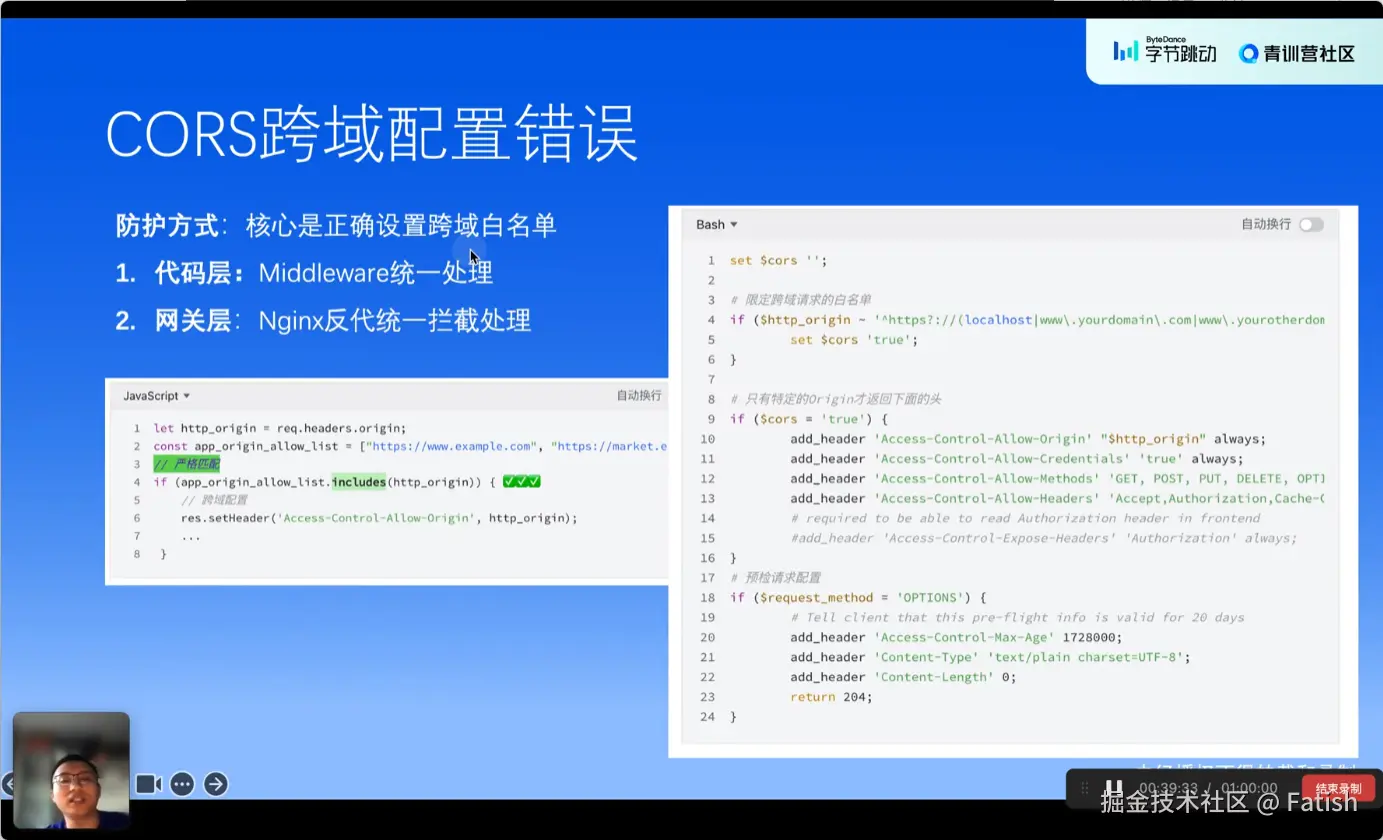
Task: Open the Bash language dropdown
Action: [x=717, y=225]
